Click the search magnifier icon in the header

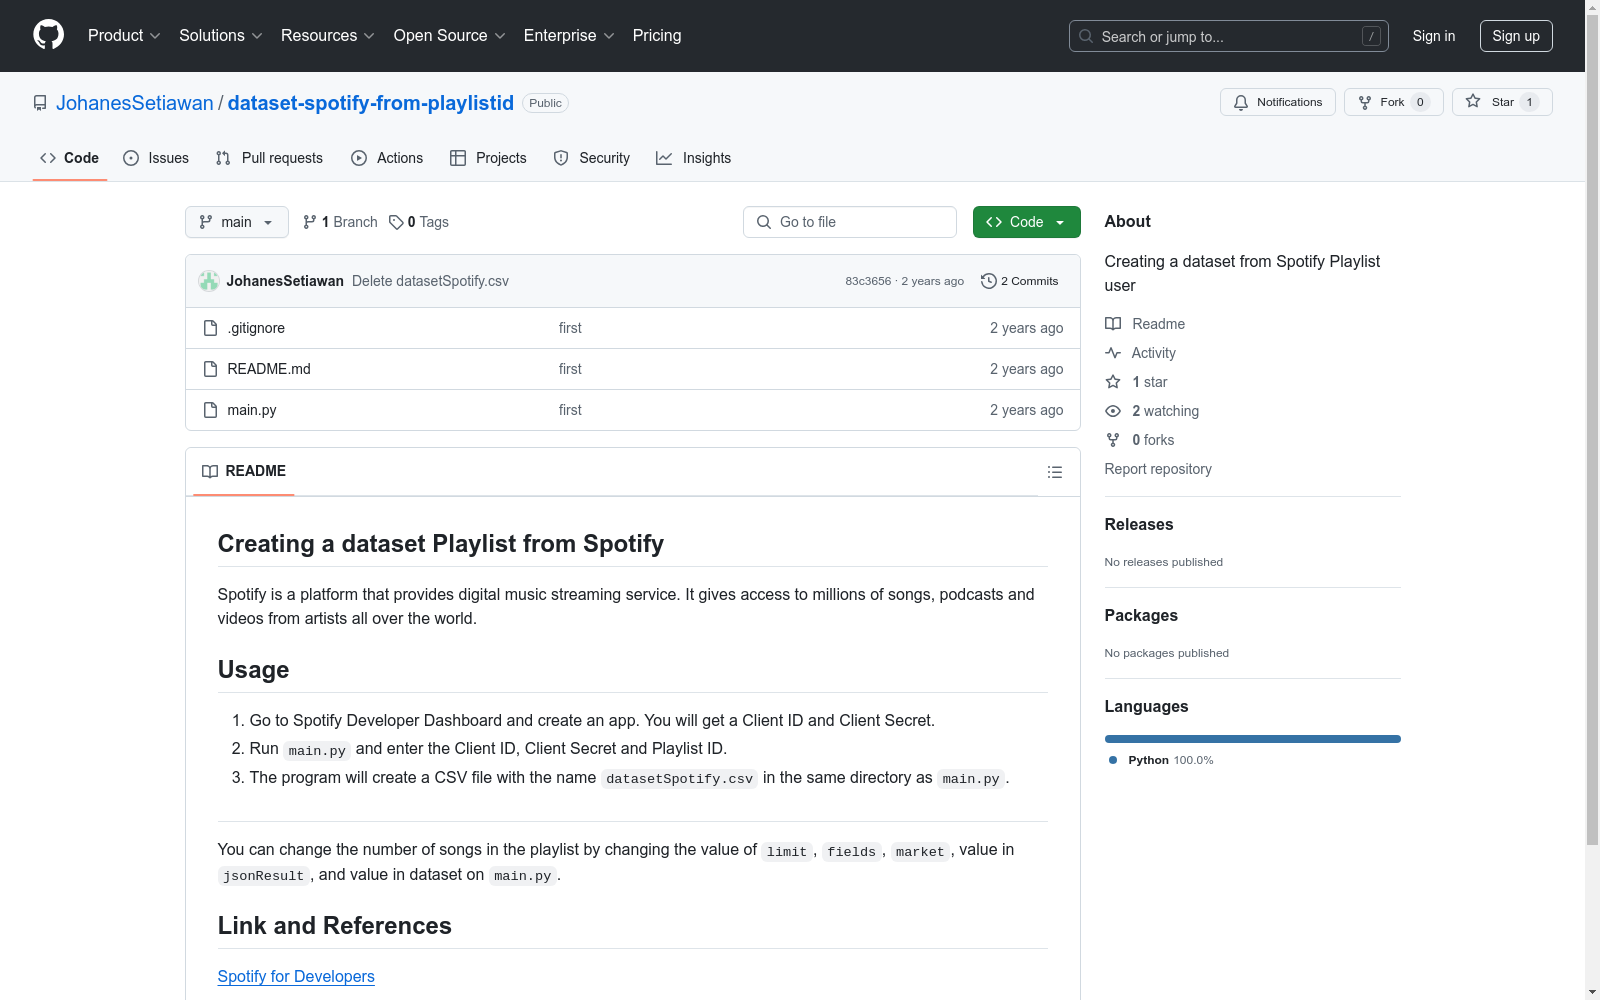pyautogui.click(x=1086, y=36)
